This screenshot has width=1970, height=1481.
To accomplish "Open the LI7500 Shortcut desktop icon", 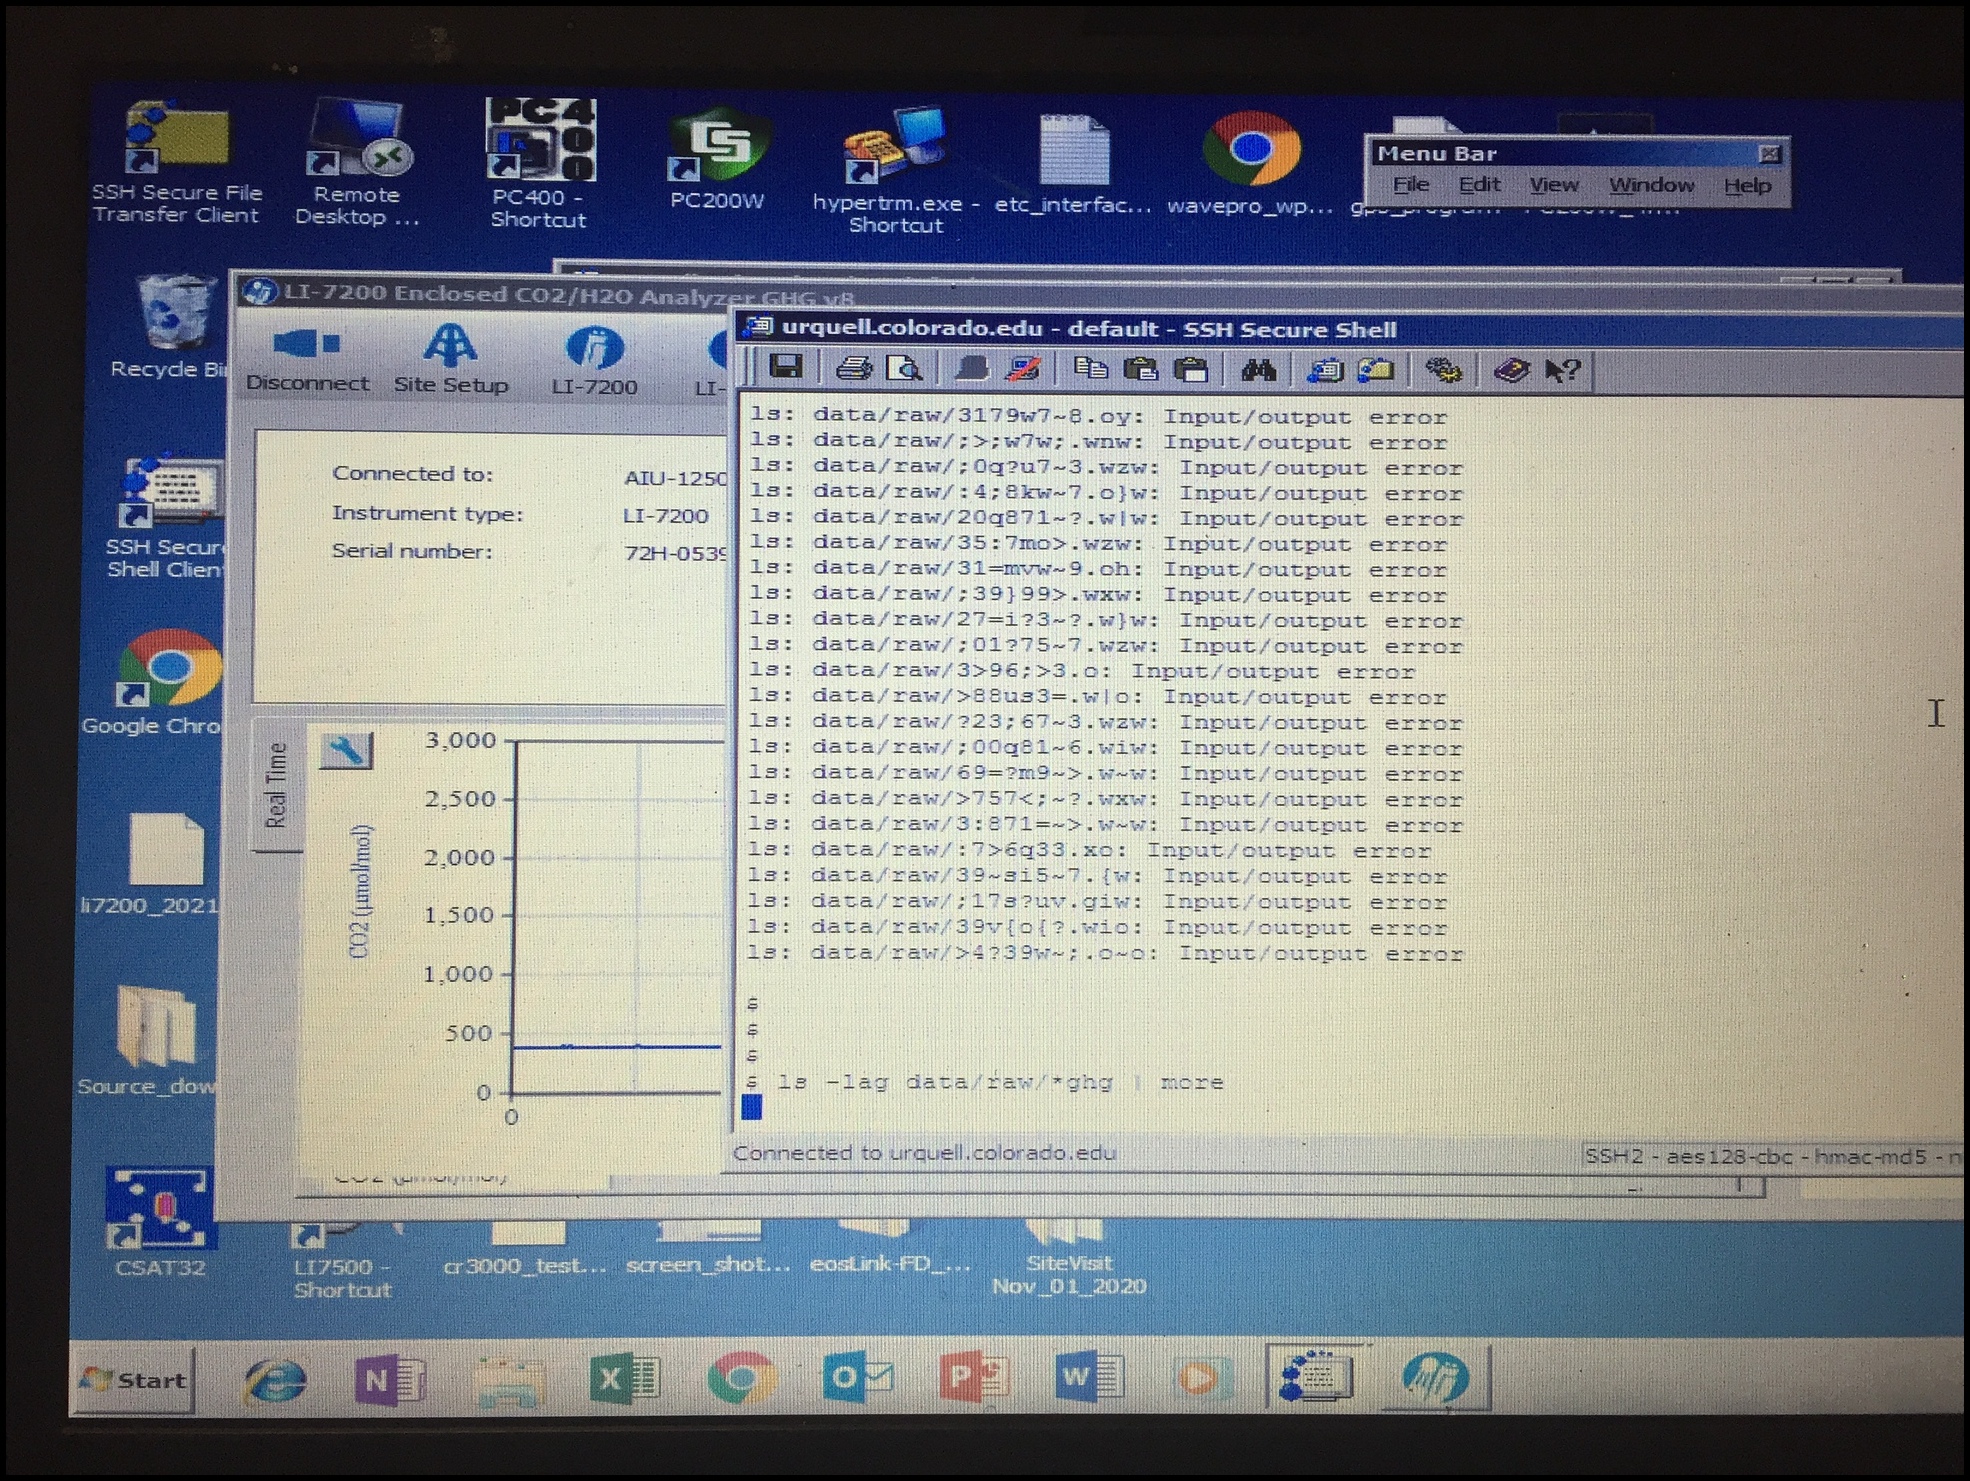I will 342,1262.
